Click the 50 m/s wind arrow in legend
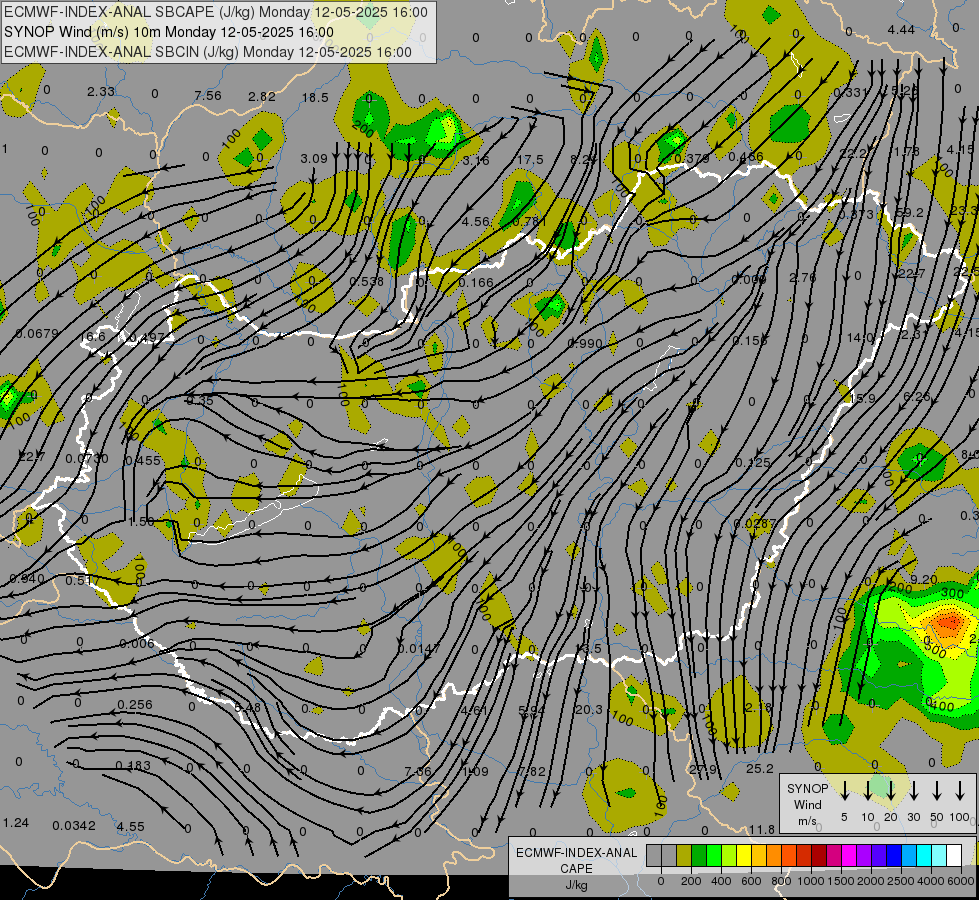This screenshot has height=900, width=979. pos(937,790)
